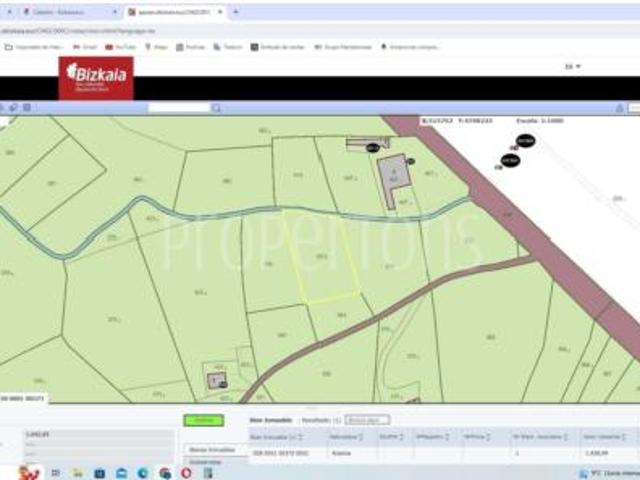This screenshot has height=480, width=640.
Task: Open a new browser tab
Action: click(236, 12)
